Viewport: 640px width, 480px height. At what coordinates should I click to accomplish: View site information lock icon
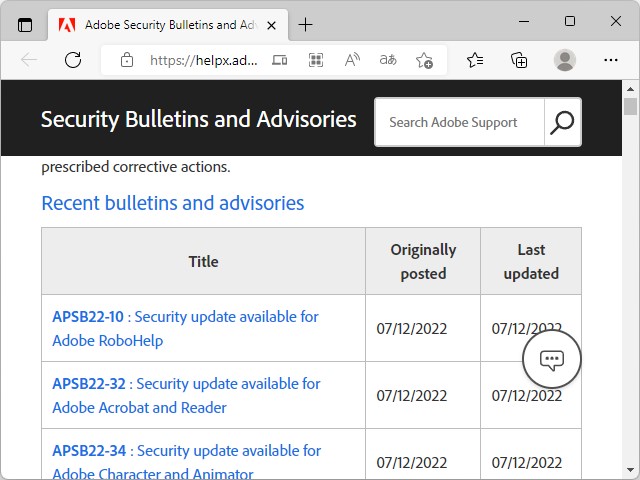126,60
